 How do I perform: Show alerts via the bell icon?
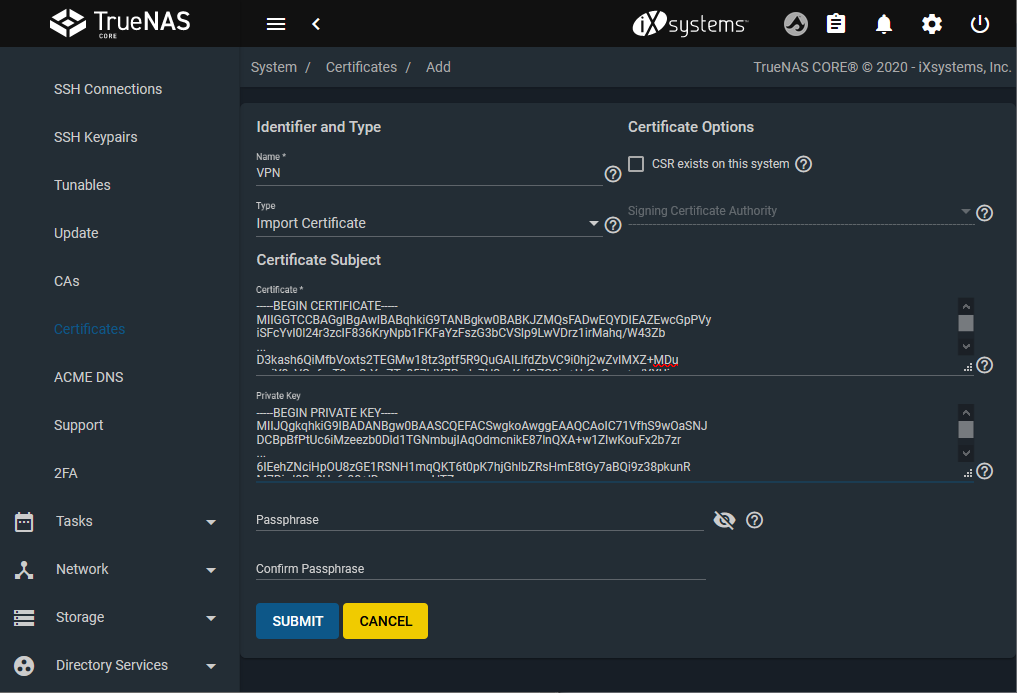click(x=884, y=24)
